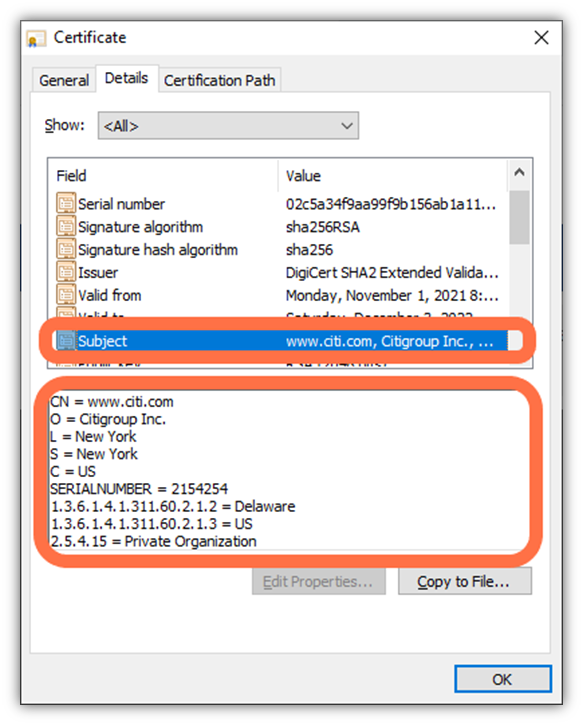Click the www.citi.com, Citigroup Inc. value
This screenshot has height=725, width=583.
(389, 341)
